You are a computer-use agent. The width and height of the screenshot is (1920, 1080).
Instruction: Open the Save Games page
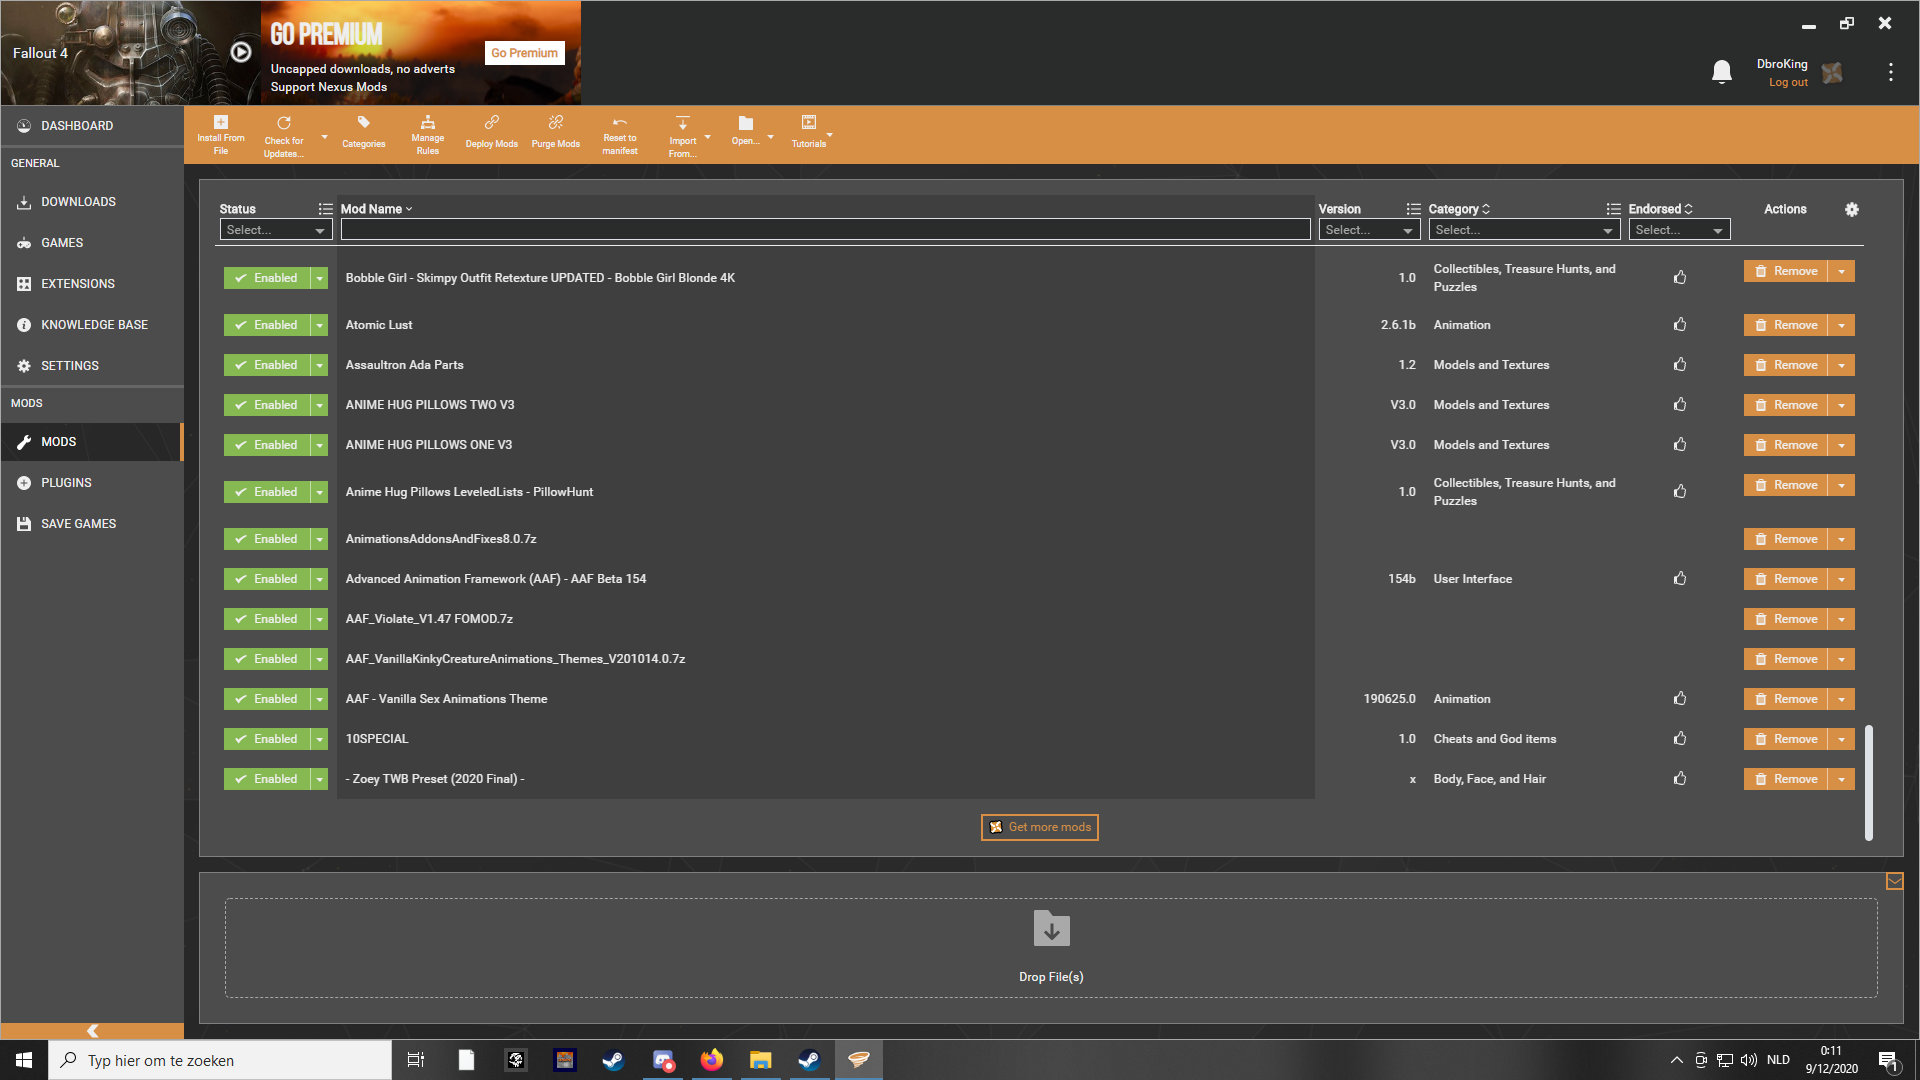[x=92, y=524]
